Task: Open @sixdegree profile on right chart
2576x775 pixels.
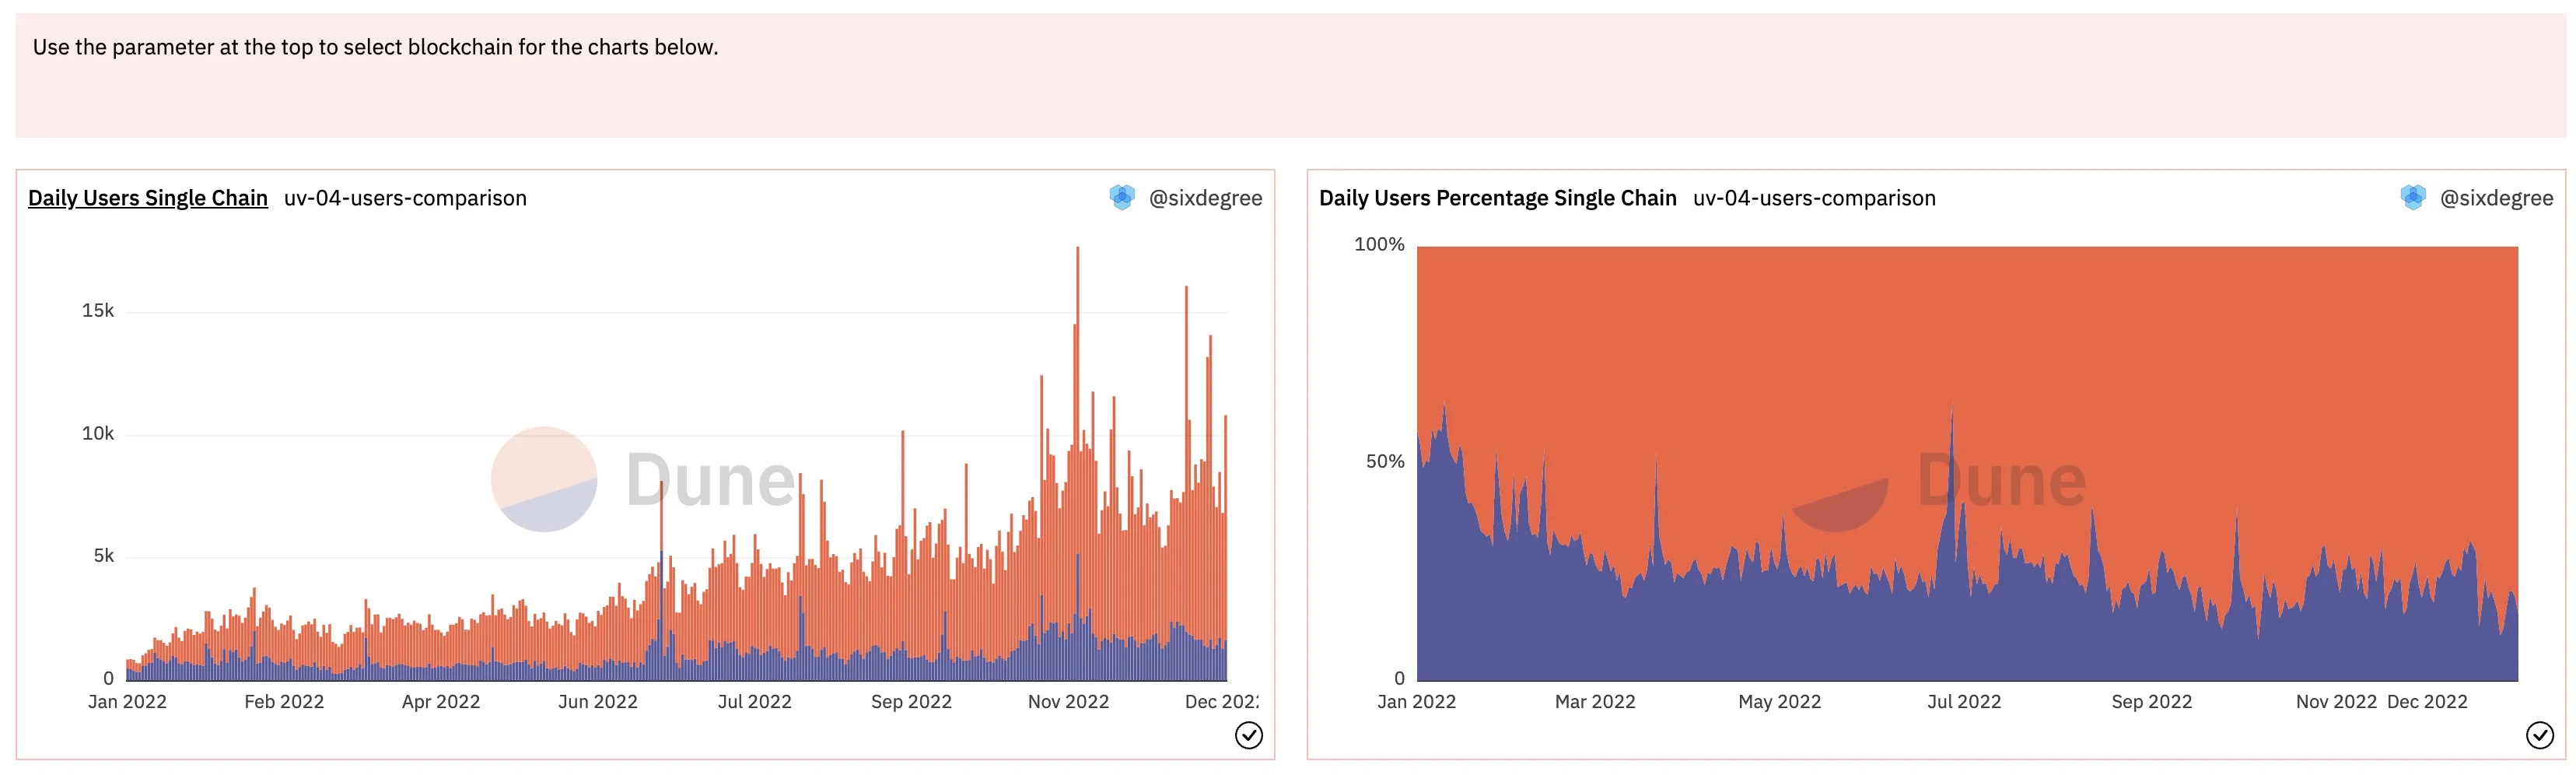Action: coord(2496,198)
